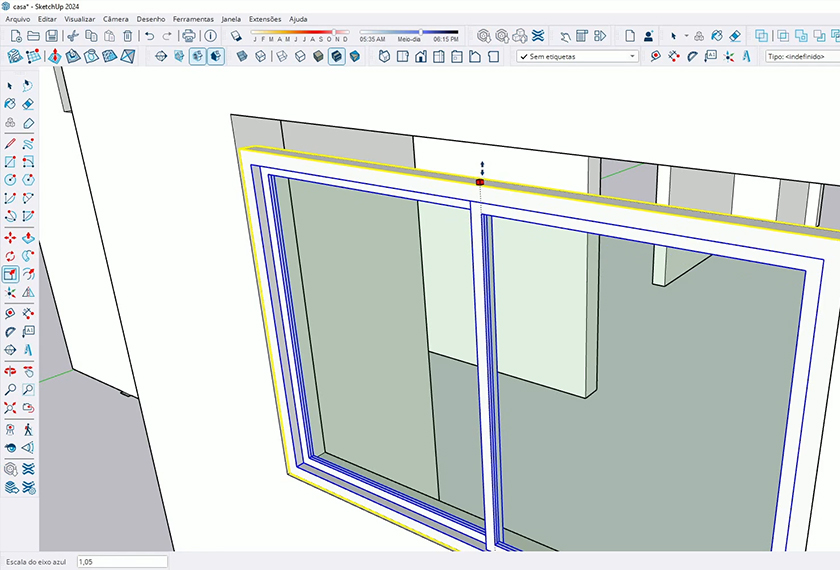This screenshot has height=570, width=840.
Task: Click the Undo arrow icon
Action: (149, 36)
